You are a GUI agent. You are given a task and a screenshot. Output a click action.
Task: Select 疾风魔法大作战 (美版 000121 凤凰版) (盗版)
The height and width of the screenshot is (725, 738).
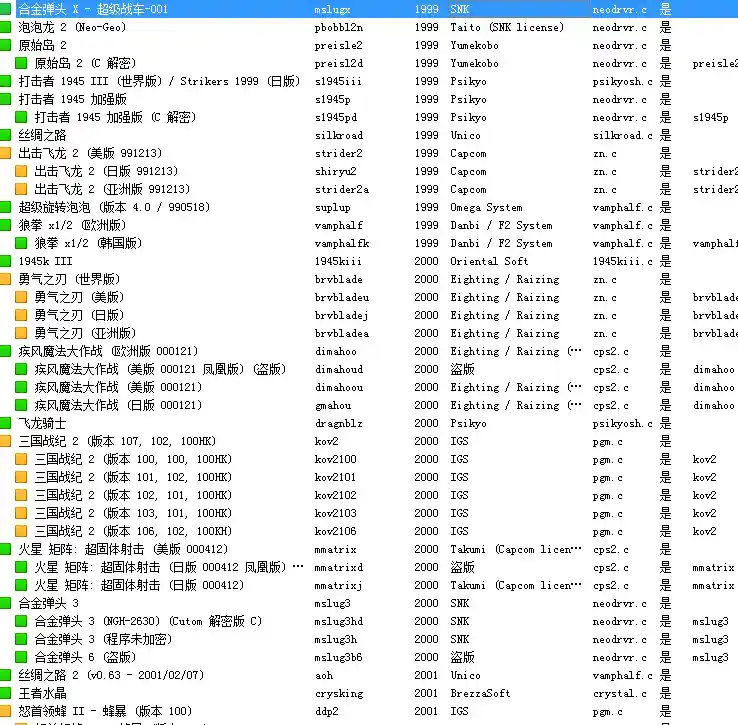160,369
